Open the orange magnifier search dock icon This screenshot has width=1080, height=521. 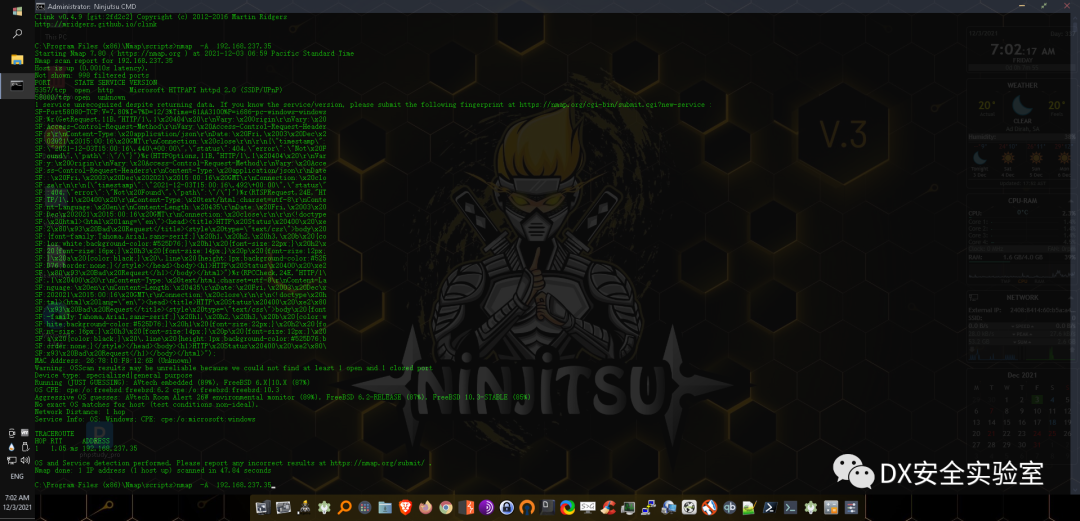coord(344,507)
